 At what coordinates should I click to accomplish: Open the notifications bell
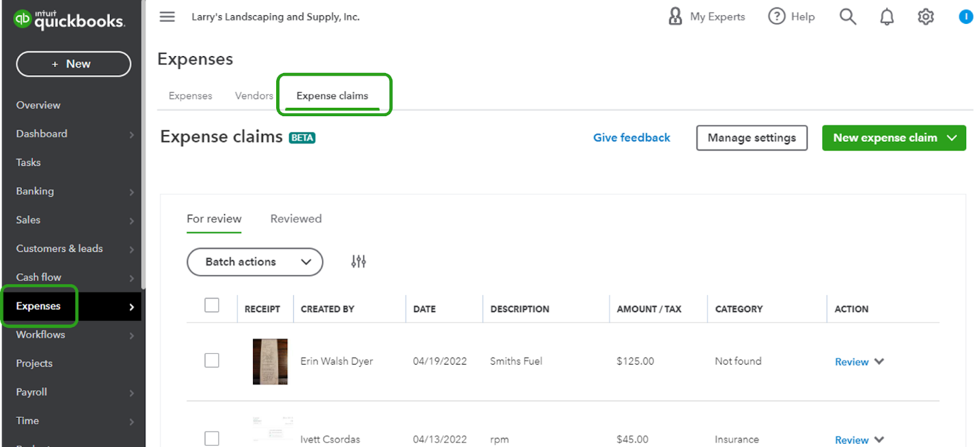[887, 17]
